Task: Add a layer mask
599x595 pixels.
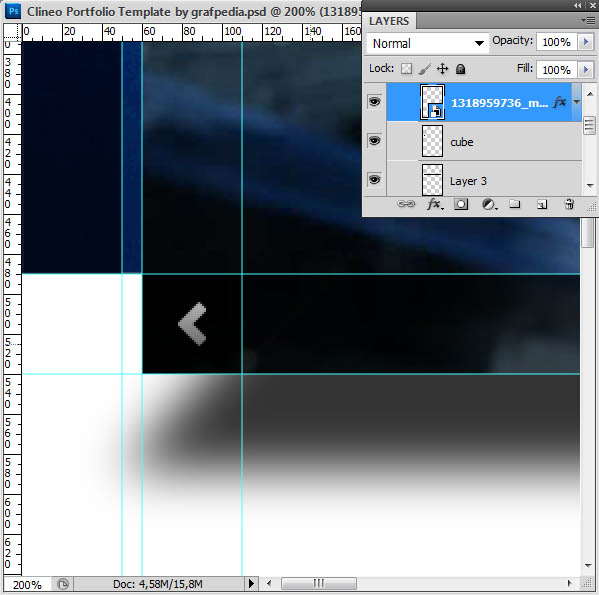Action: 461,204
